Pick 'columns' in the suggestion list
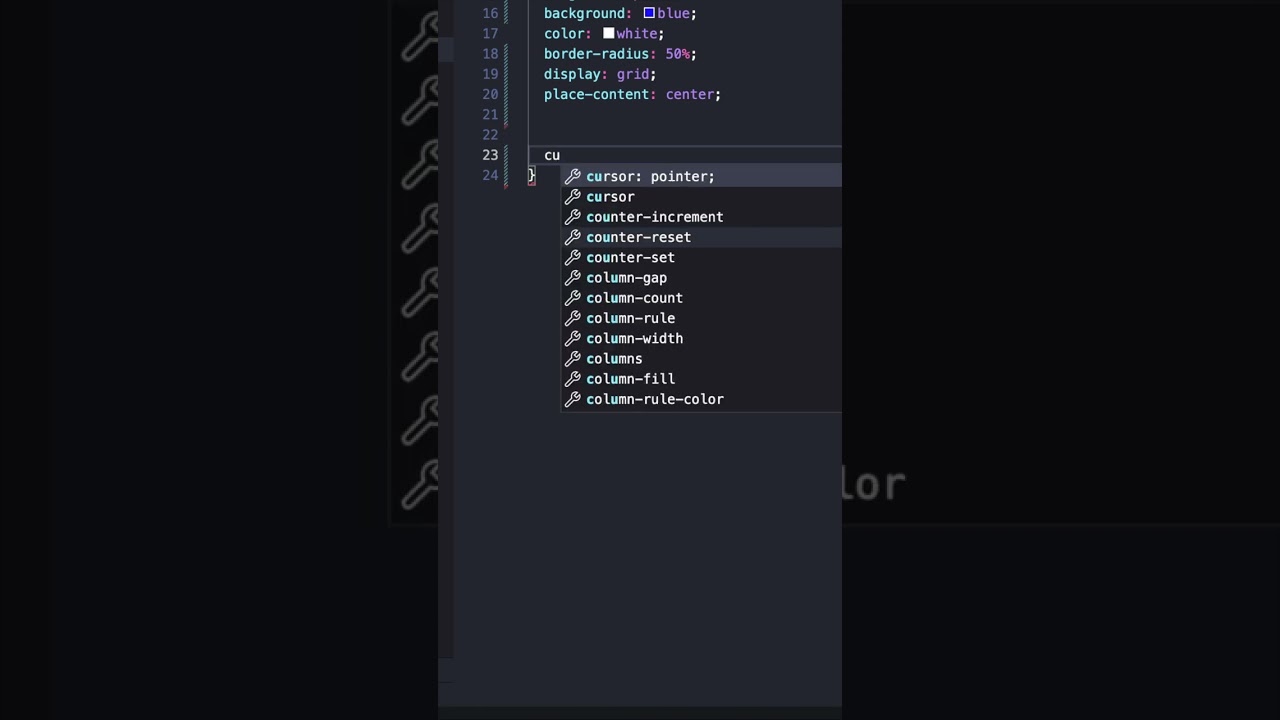 click(701, 359)
